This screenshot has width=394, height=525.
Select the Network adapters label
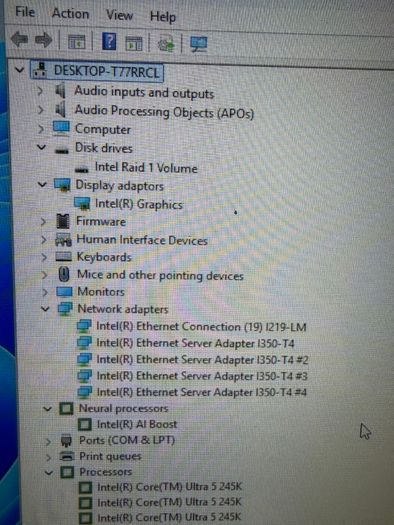click(x=123, y=309)
